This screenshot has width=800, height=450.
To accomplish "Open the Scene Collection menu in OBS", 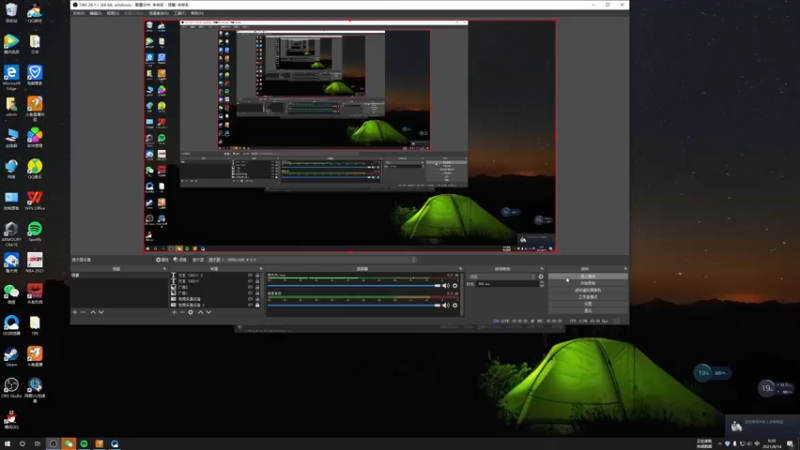I will tap(159, 13).
